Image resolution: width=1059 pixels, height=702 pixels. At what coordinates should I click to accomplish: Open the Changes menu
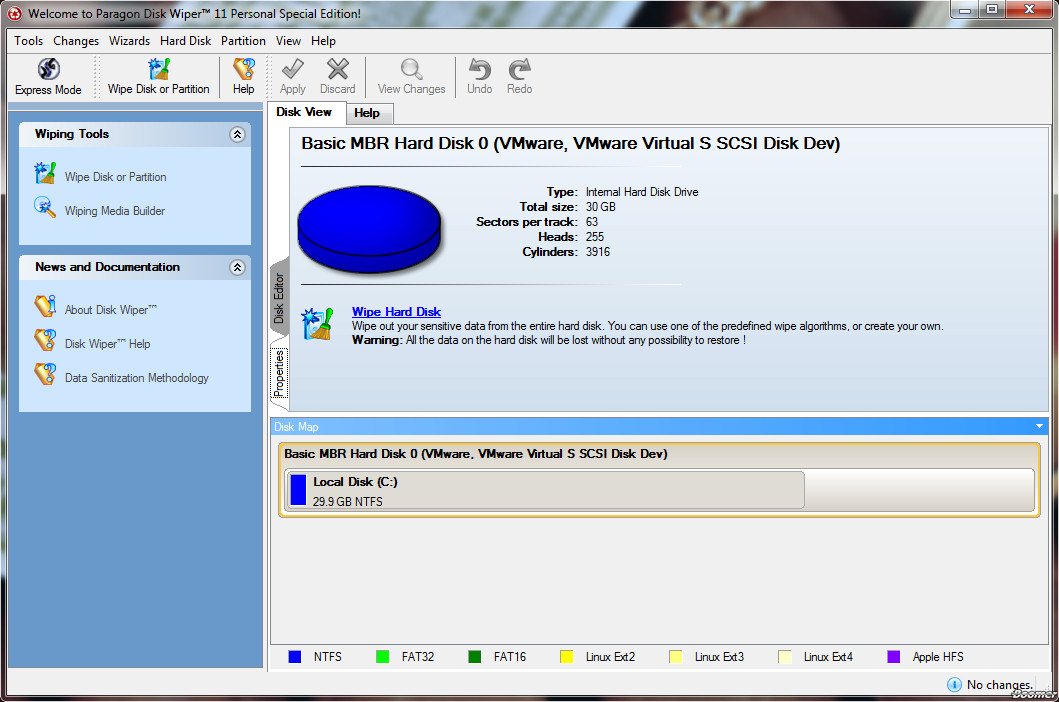pos(76,41)
